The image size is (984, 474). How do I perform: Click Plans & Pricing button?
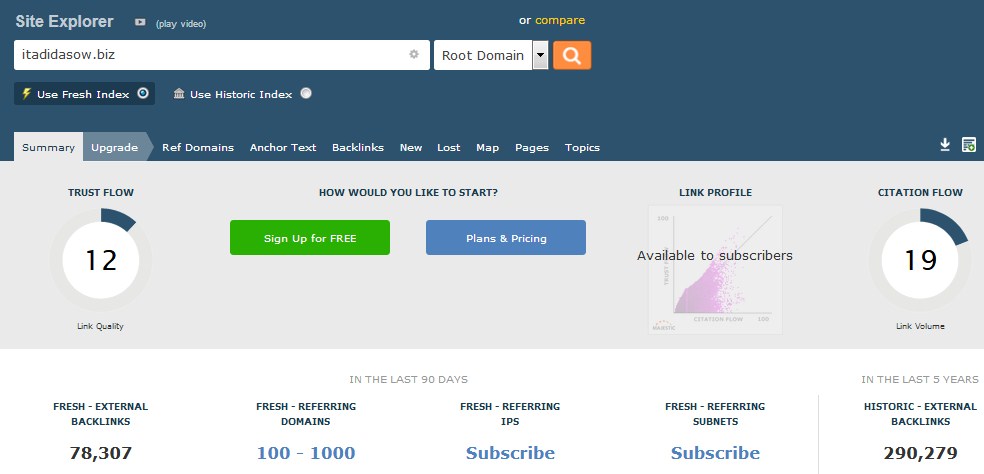pos(506,238)
